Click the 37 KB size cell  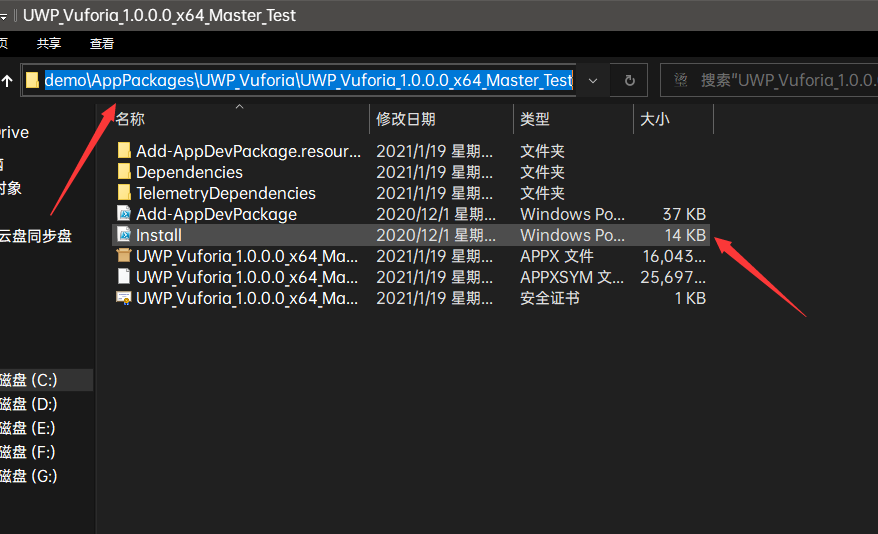[684, 214]
